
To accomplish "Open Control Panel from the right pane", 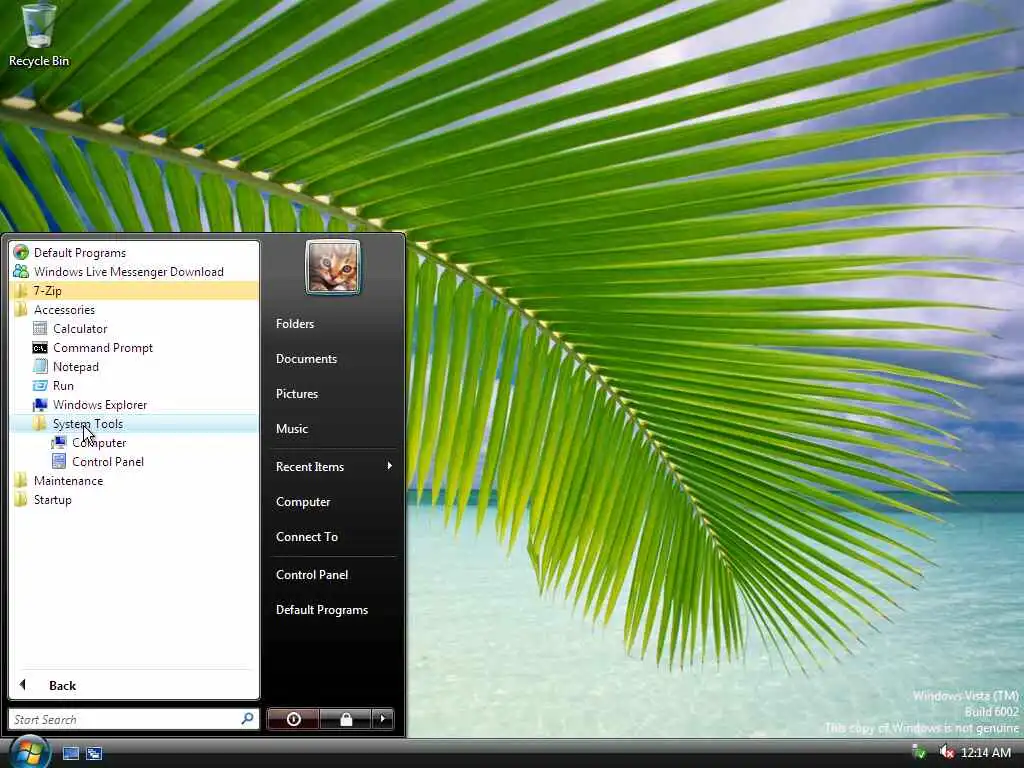I will [x=333, y=574].
